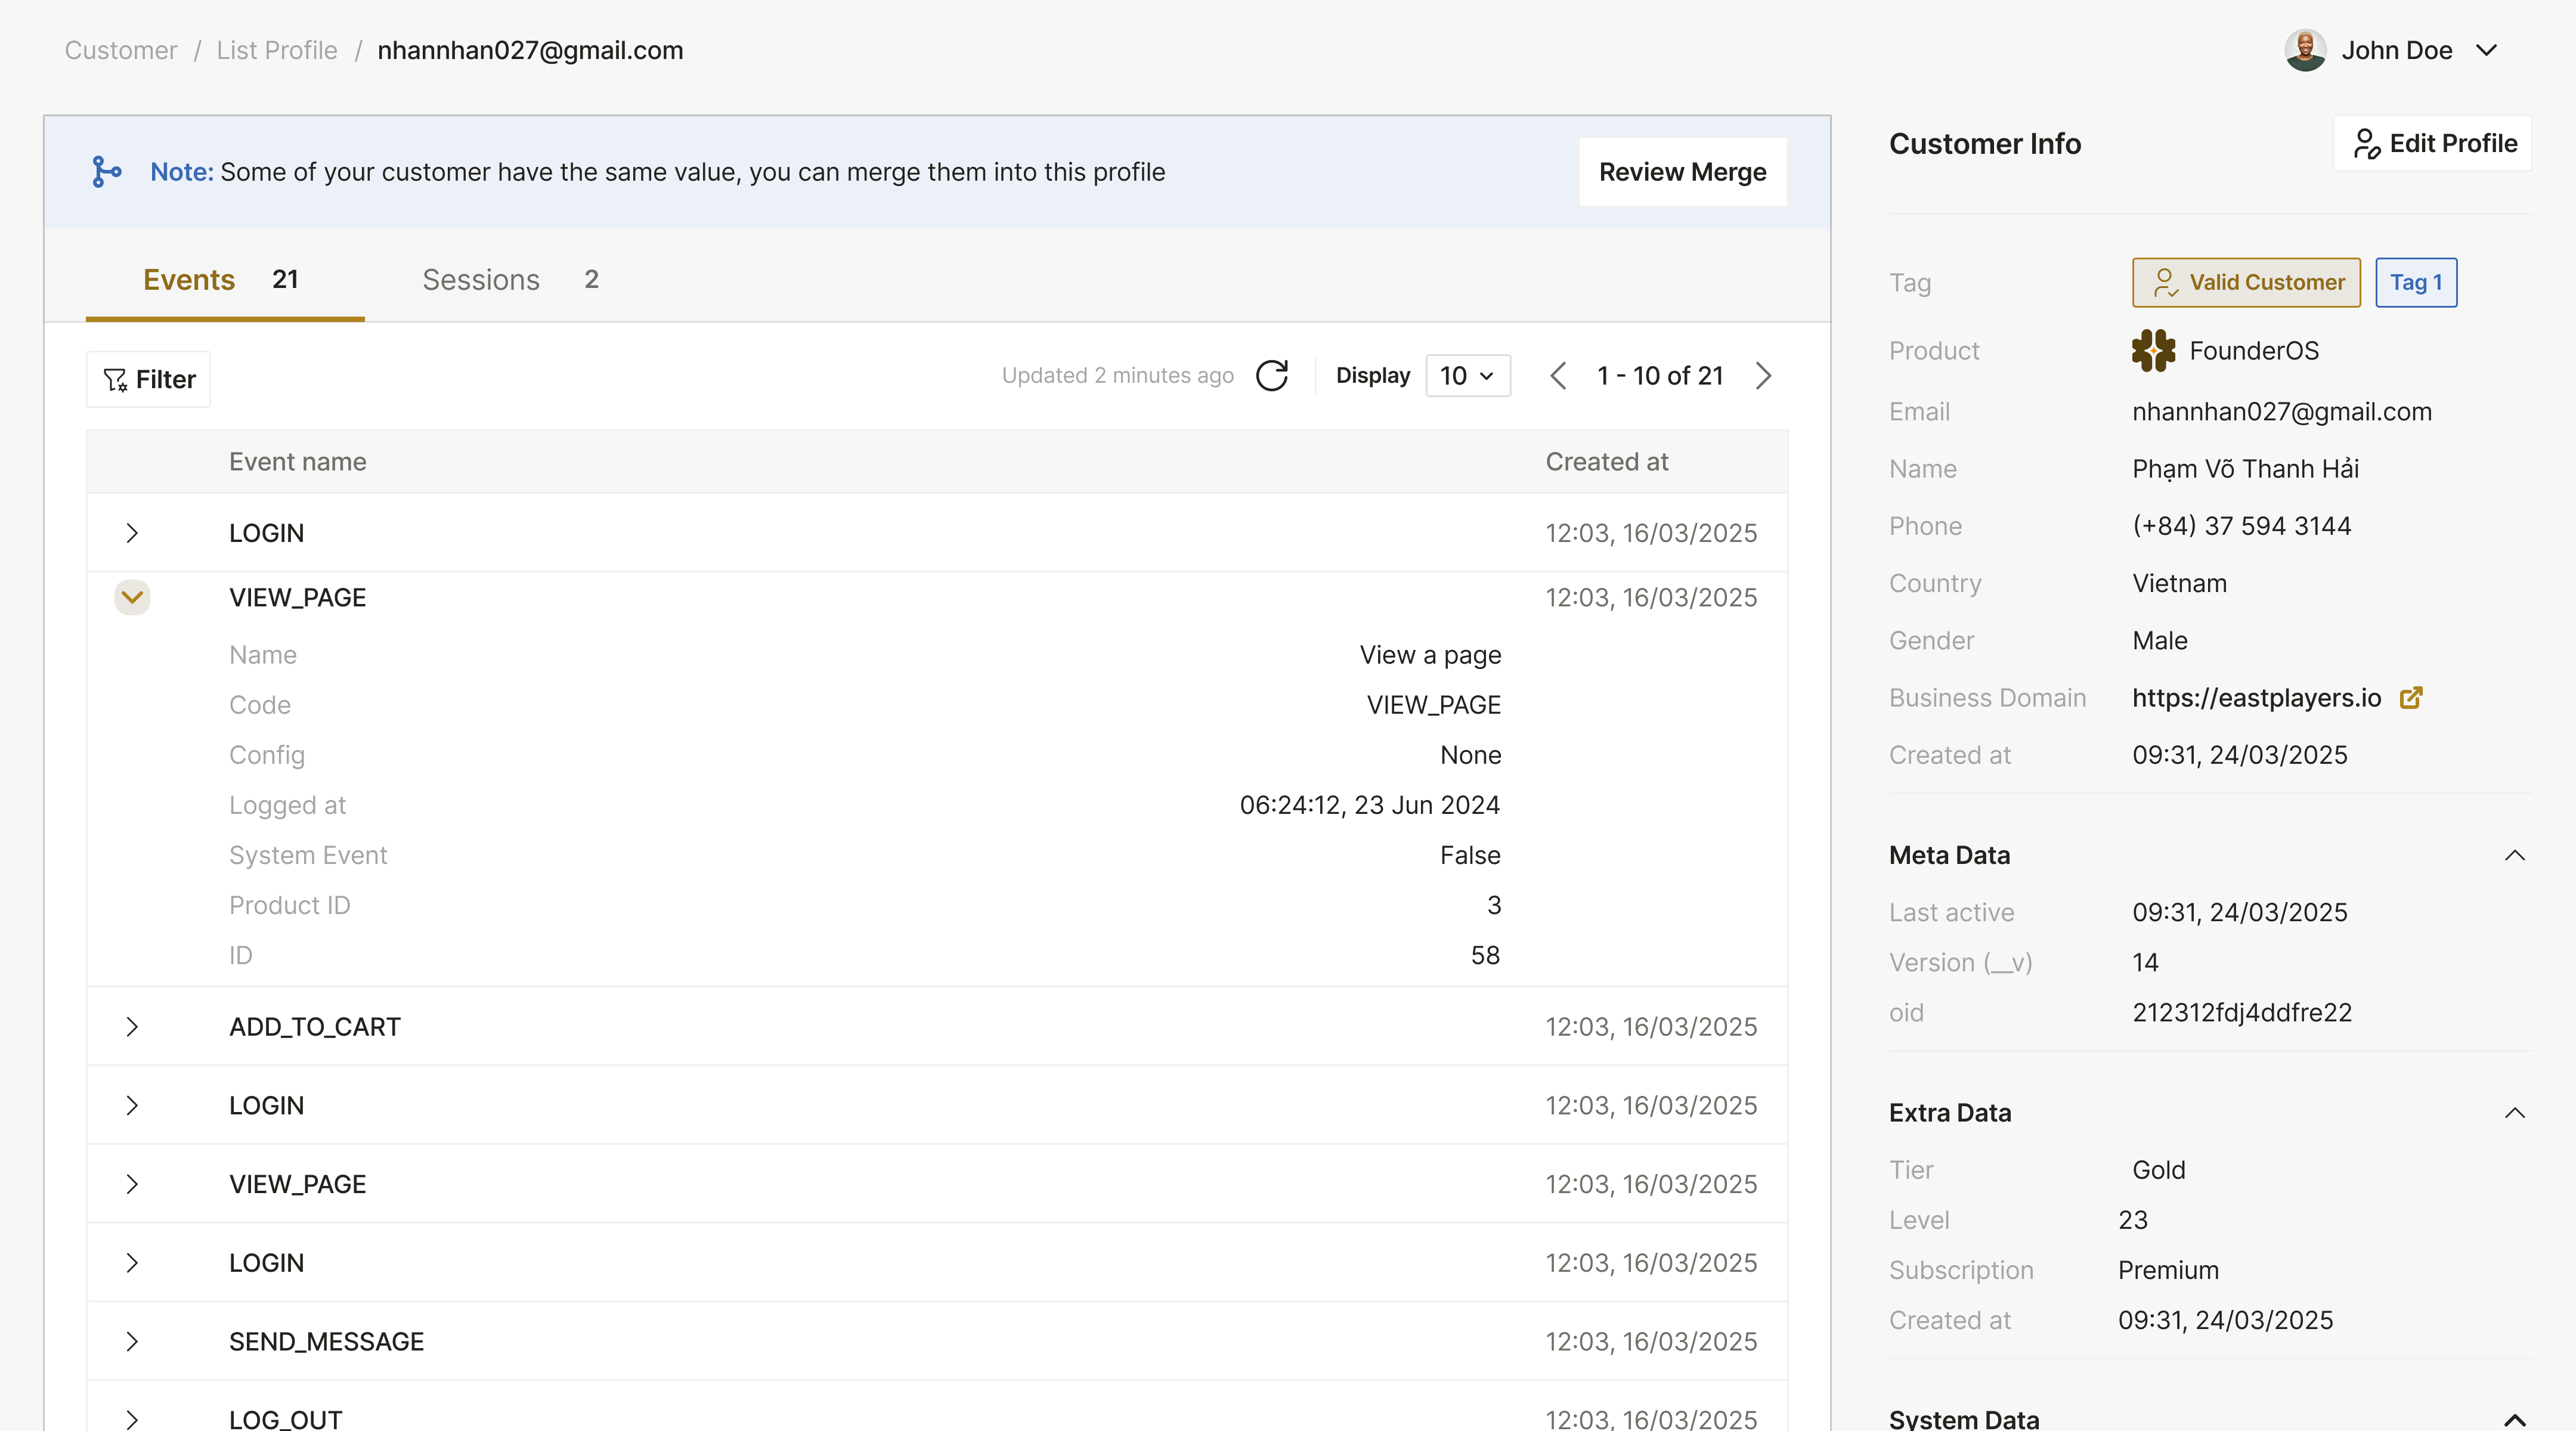Expand the SEND_MESSAGE event row

[x=132, y=1342]
